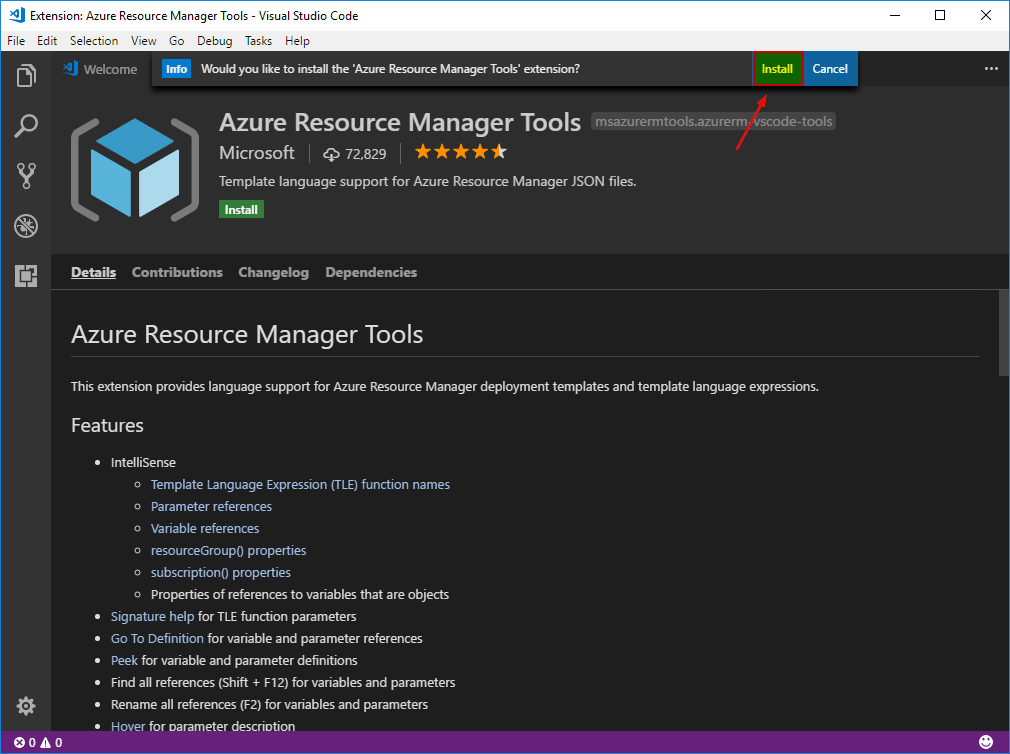Click the download count cloud icon
1010x754 pixels.
click(x=331, y=154)
